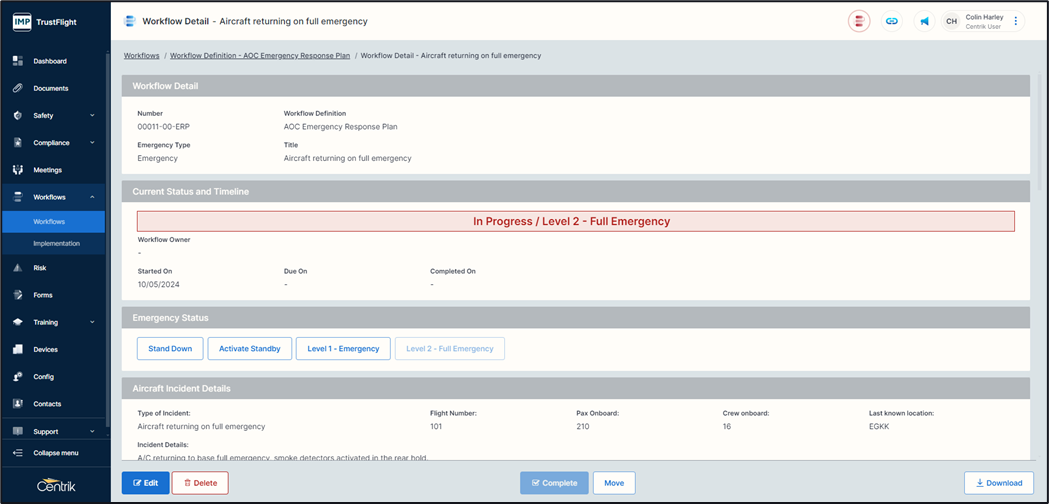1049x504 pixels.
Task: Go to Meetings in sidebar
Action: click(47, 170)
